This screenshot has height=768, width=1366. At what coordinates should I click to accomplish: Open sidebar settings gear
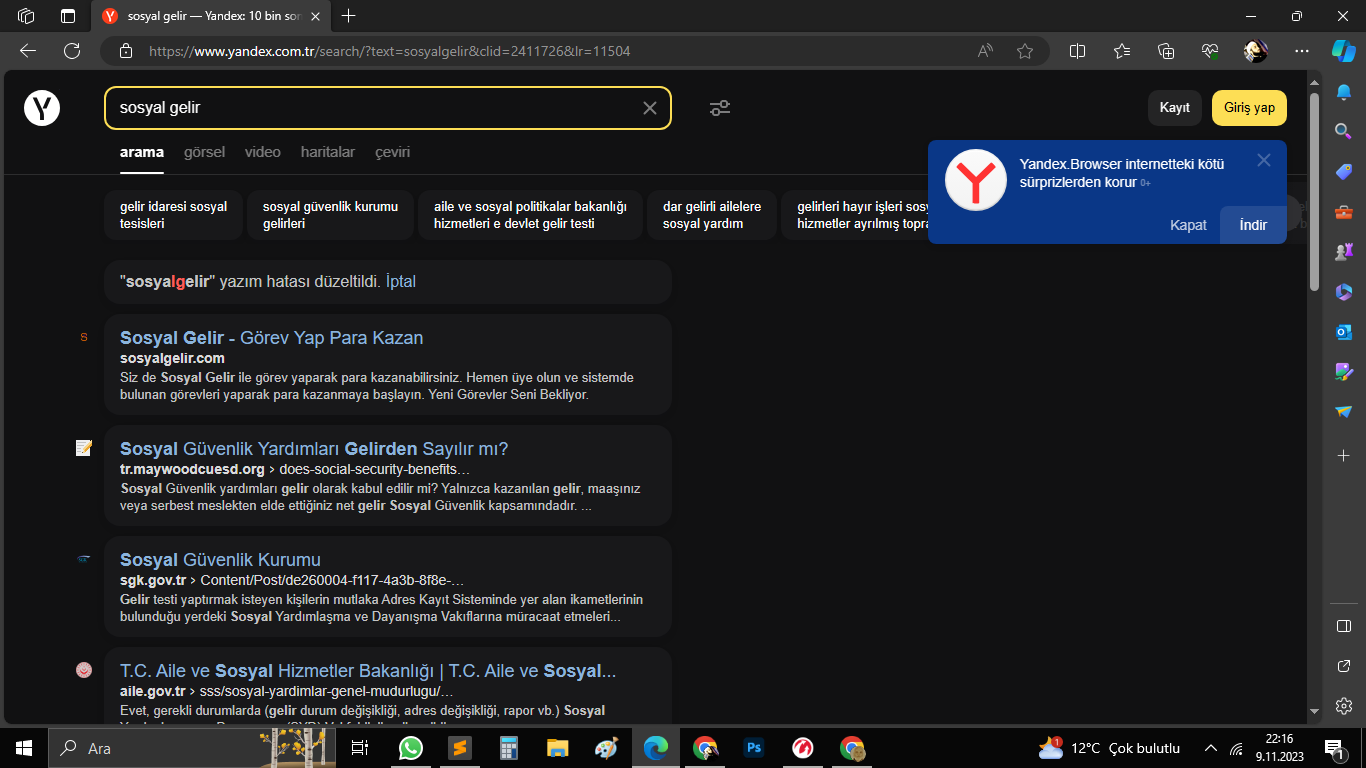1344,705
